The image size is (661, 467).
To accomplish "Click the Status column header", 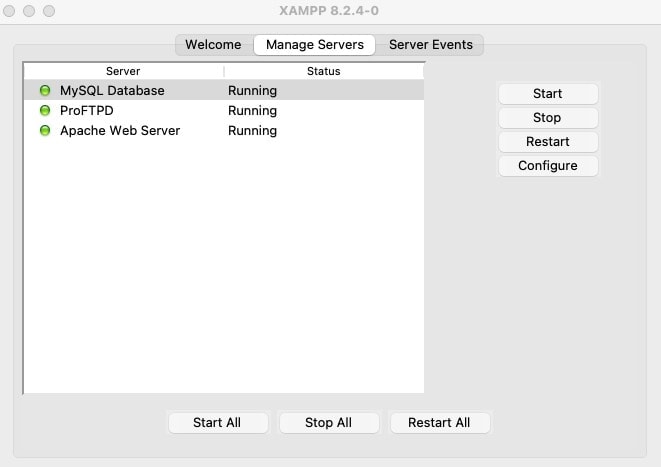I will point(324,71).
